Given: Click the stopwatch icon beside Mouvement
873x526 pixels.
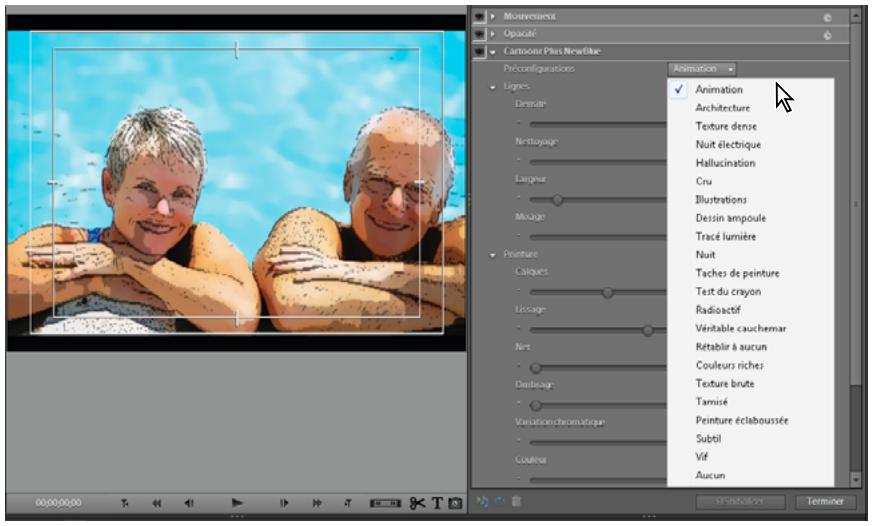Looking at the screenshot, I should [827, 18].
